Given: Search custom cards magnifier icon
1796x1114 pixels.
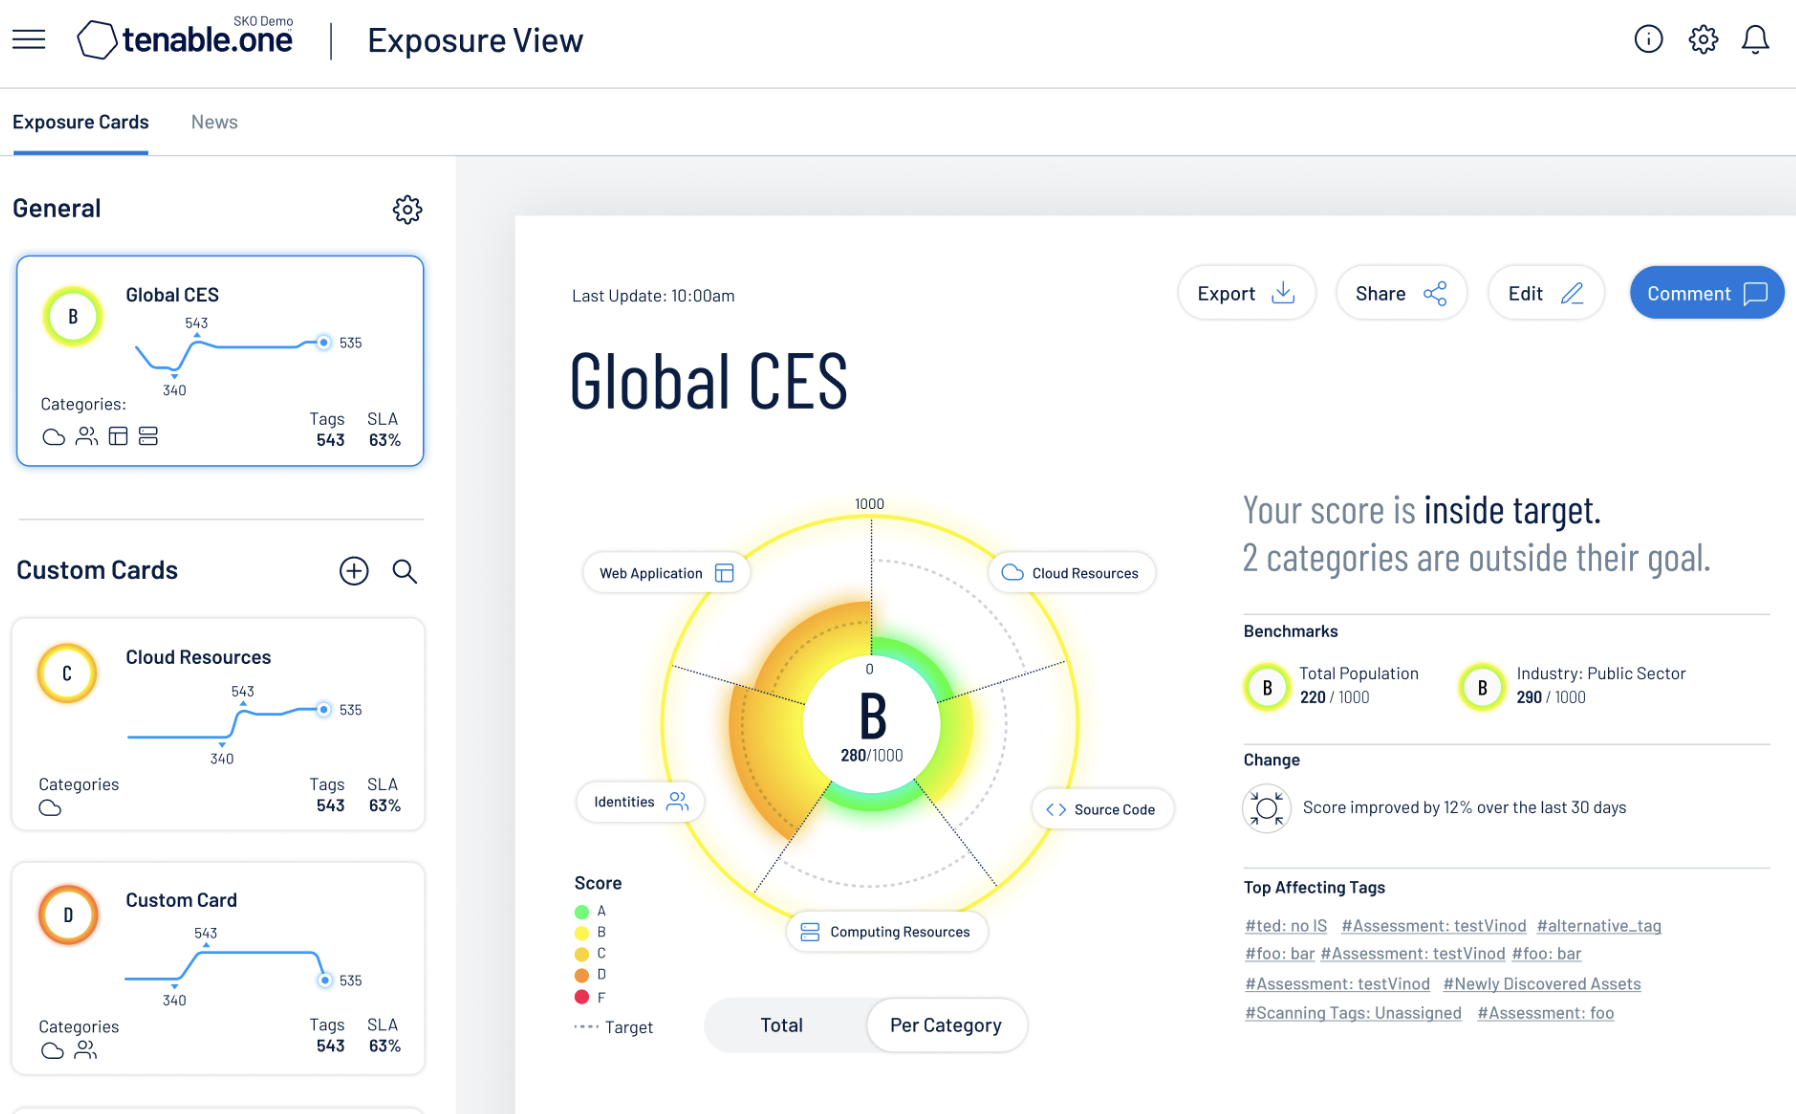Looking at the screenshot, I should pos(404,571).
